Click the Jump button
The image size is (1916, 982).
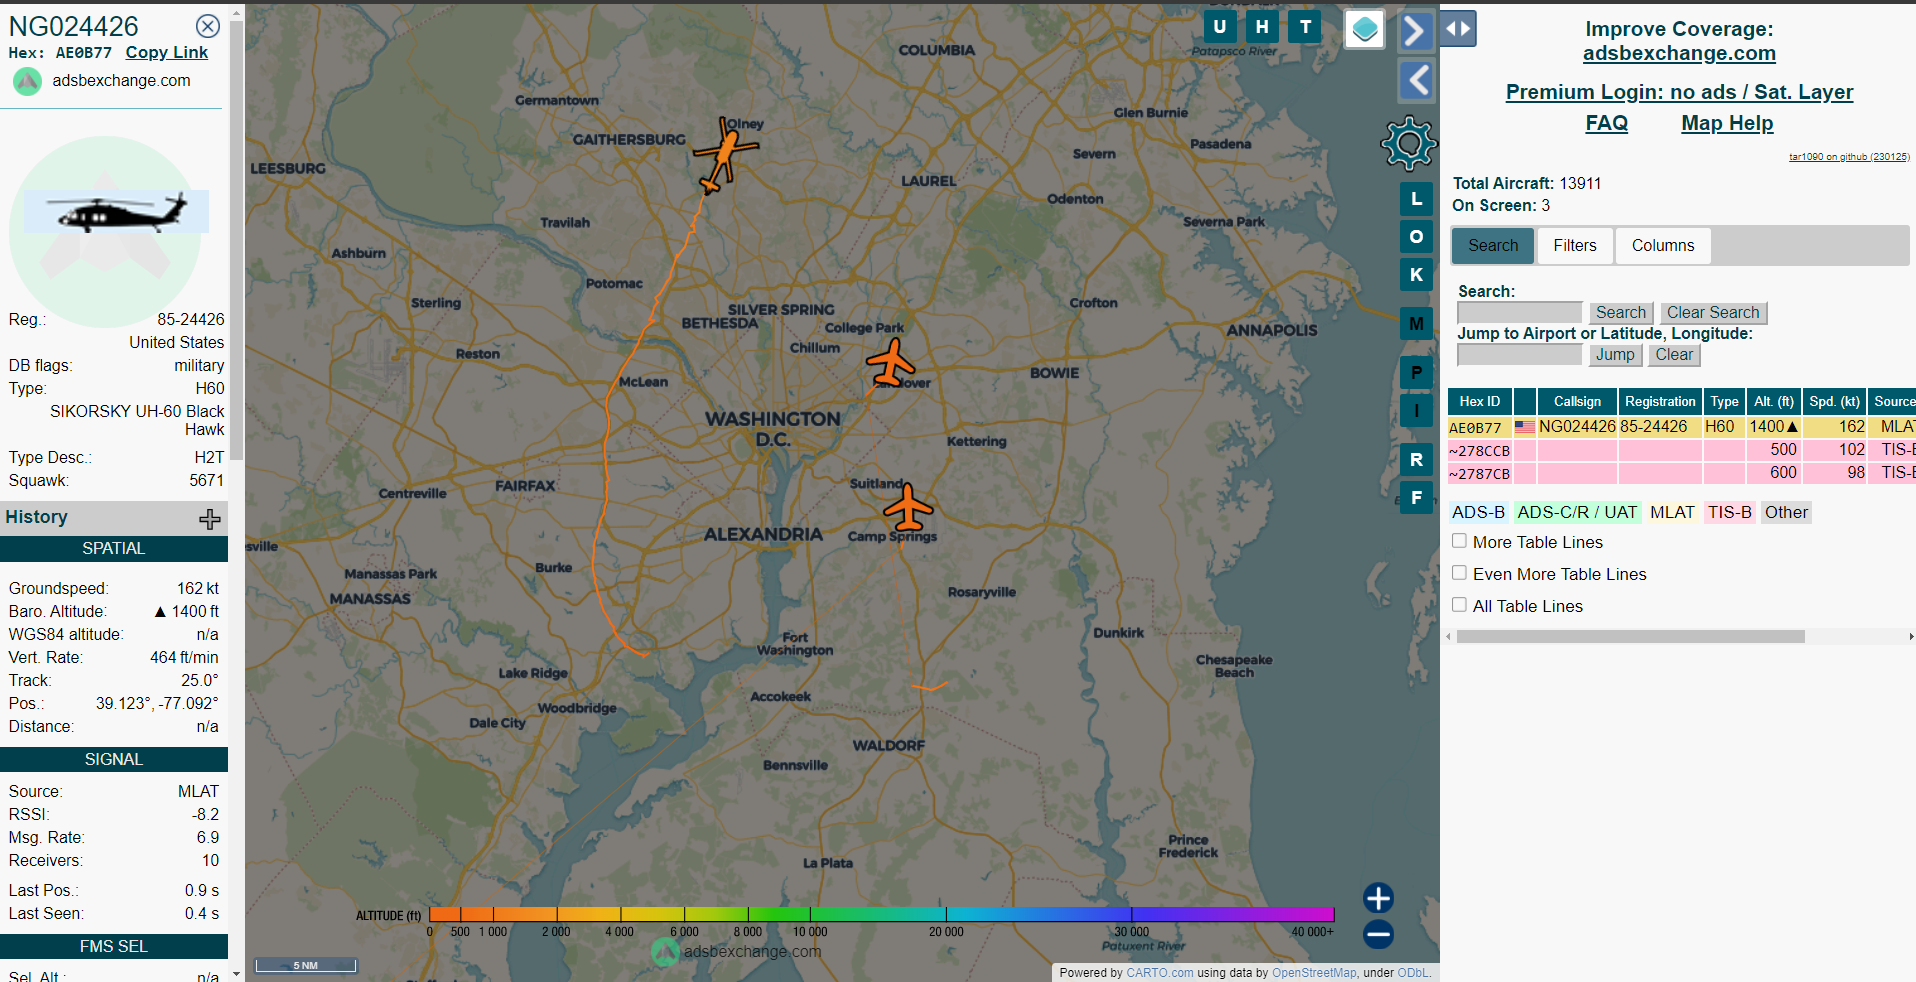(1615, 355)
